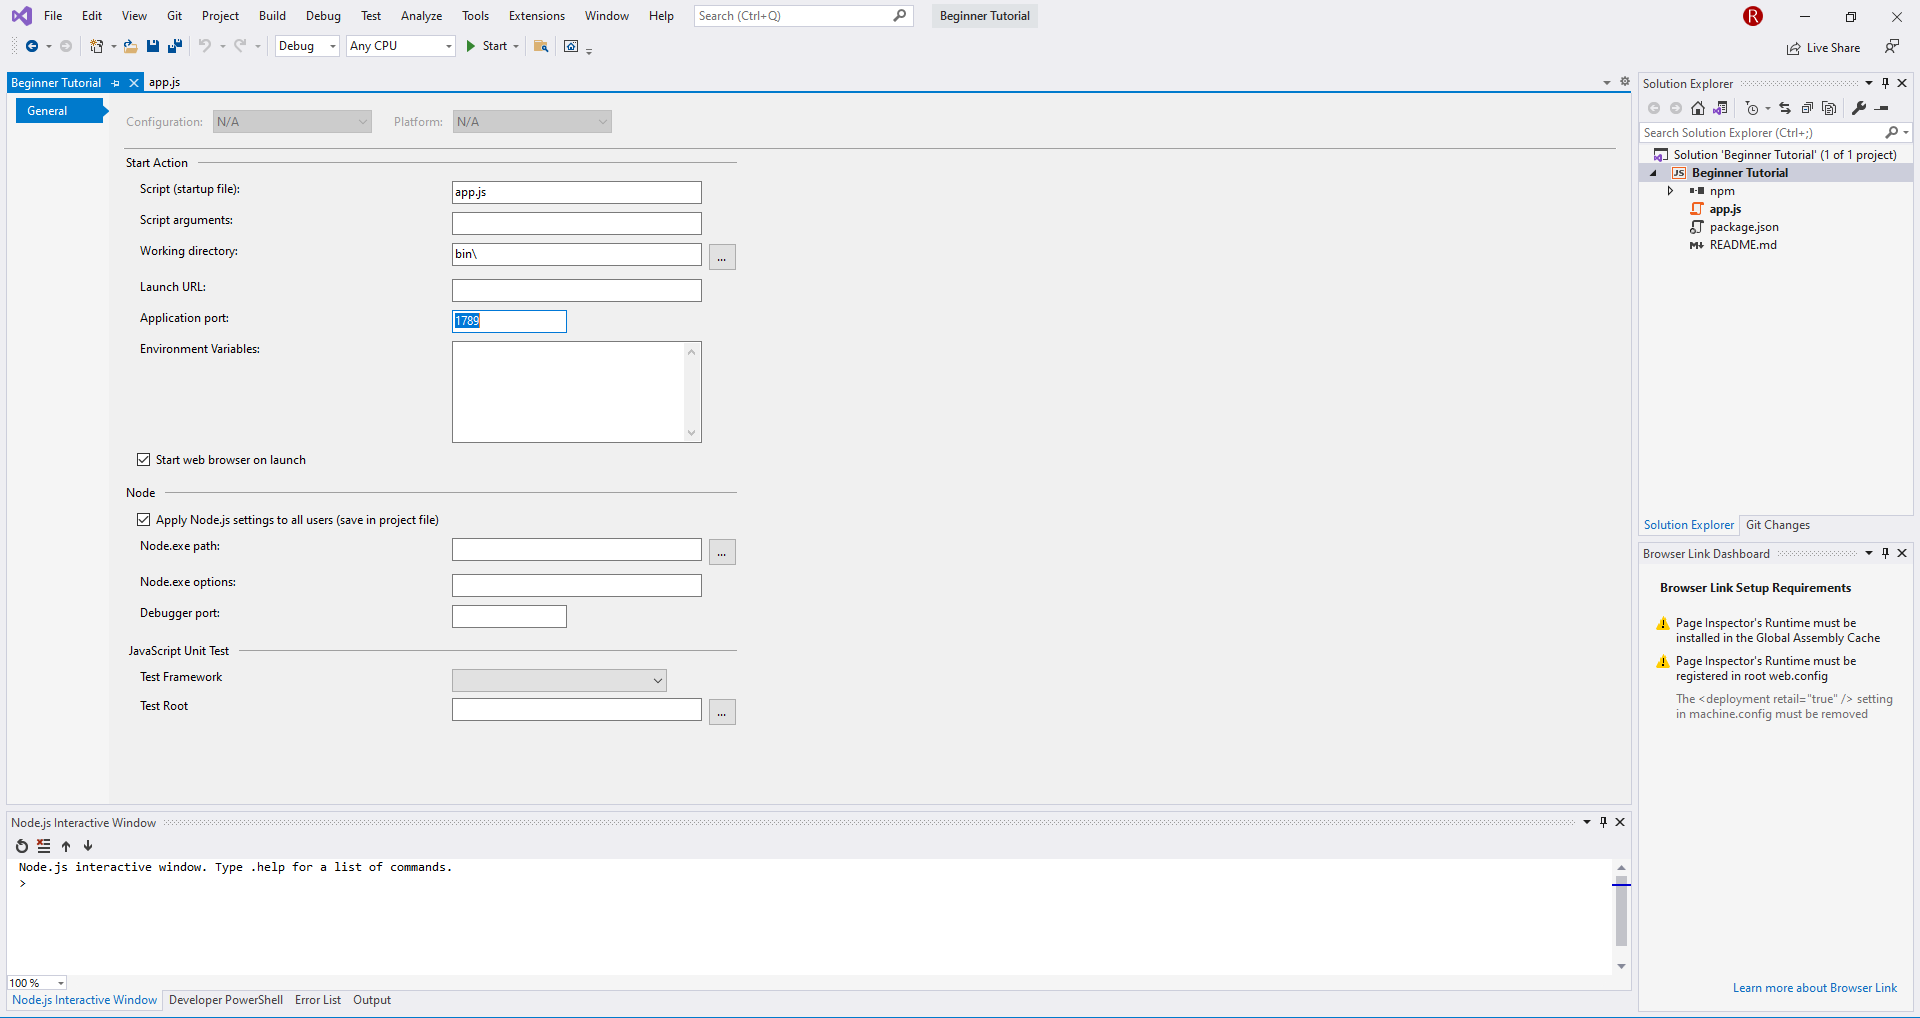Click the Script (startup file) input field
The image size is (1920, 1018).
577,192
